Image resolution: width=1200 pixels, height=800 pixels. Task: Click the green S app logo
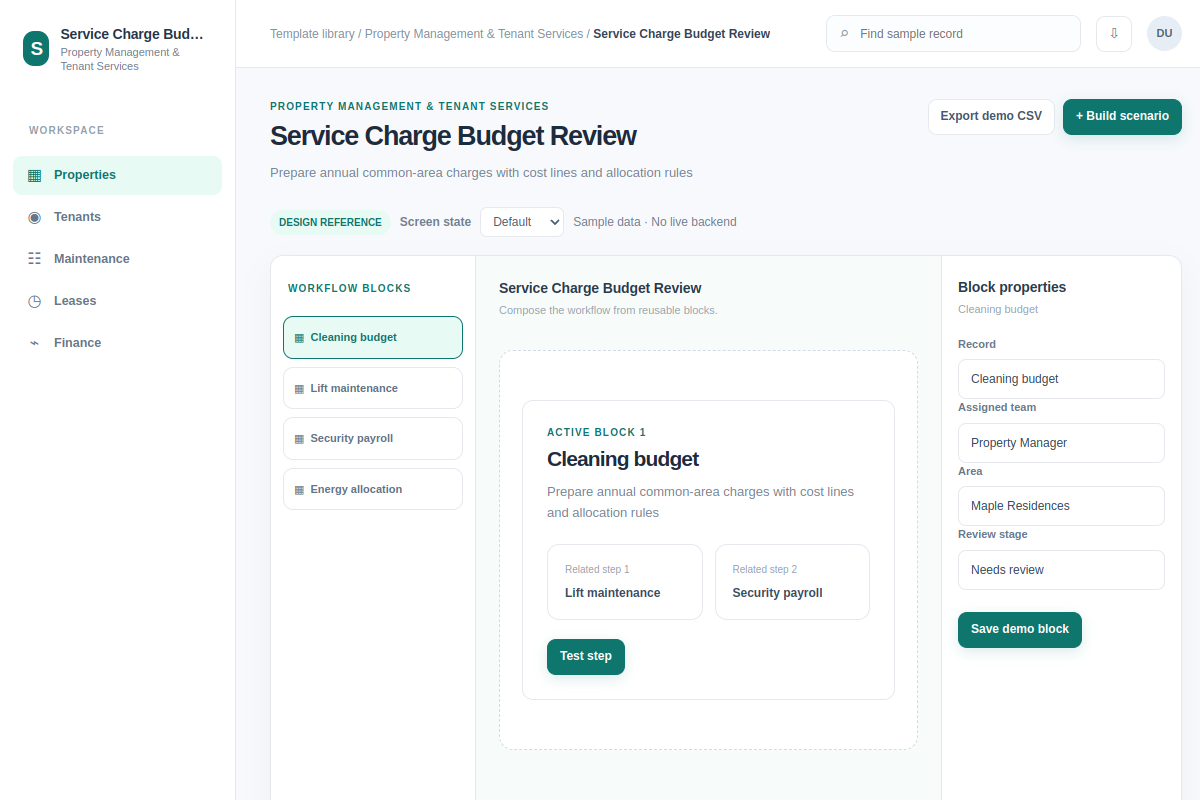click(36, 48)
